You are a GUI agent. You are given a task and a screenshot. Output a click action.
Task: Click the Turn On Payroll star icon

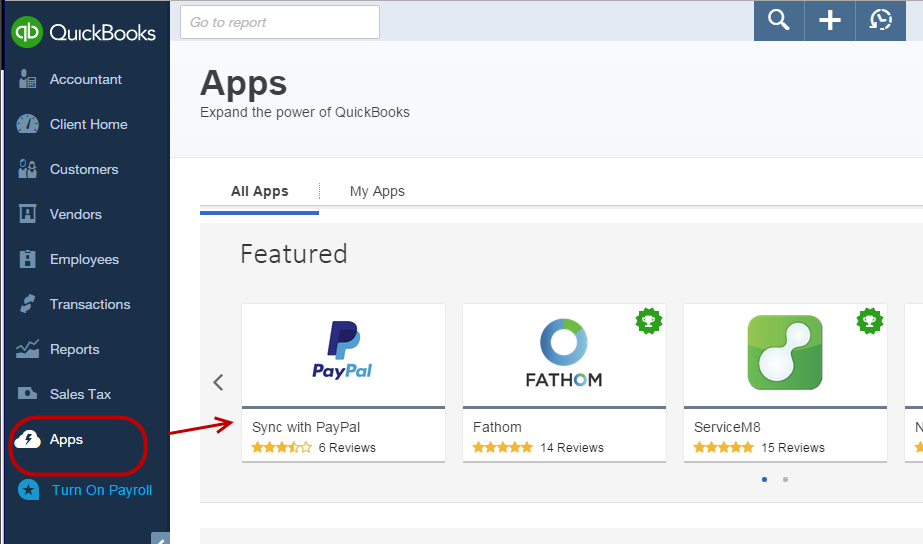pyautogui.click(x=28, y=490)
